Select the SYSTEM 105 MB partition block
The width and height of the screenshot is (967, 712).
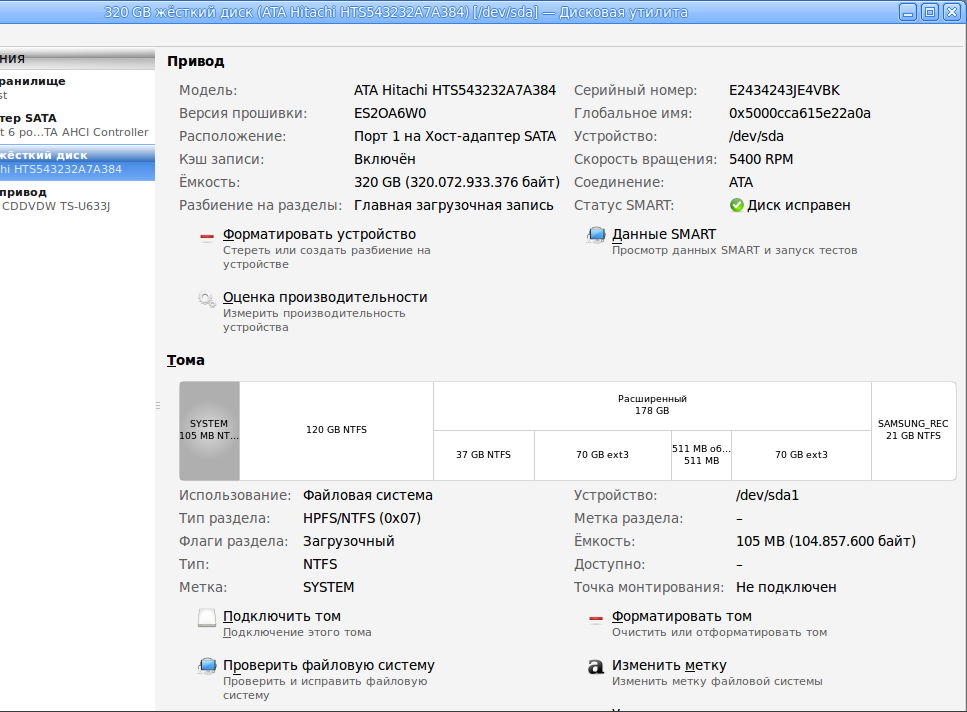(209, 430)
